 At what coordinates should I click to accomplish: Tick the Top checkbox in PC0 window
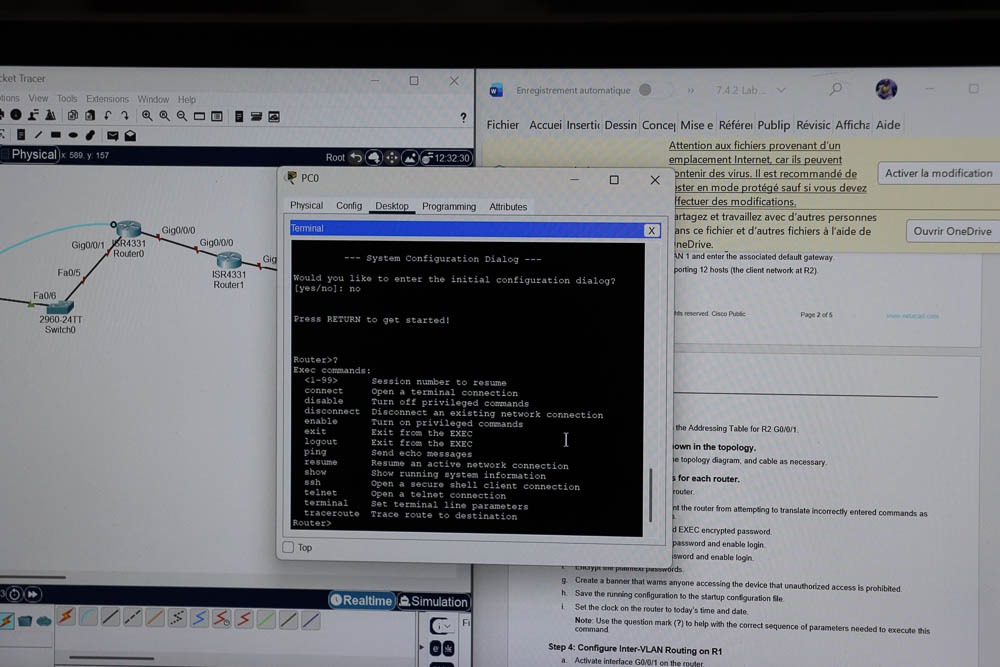[288, 547]
